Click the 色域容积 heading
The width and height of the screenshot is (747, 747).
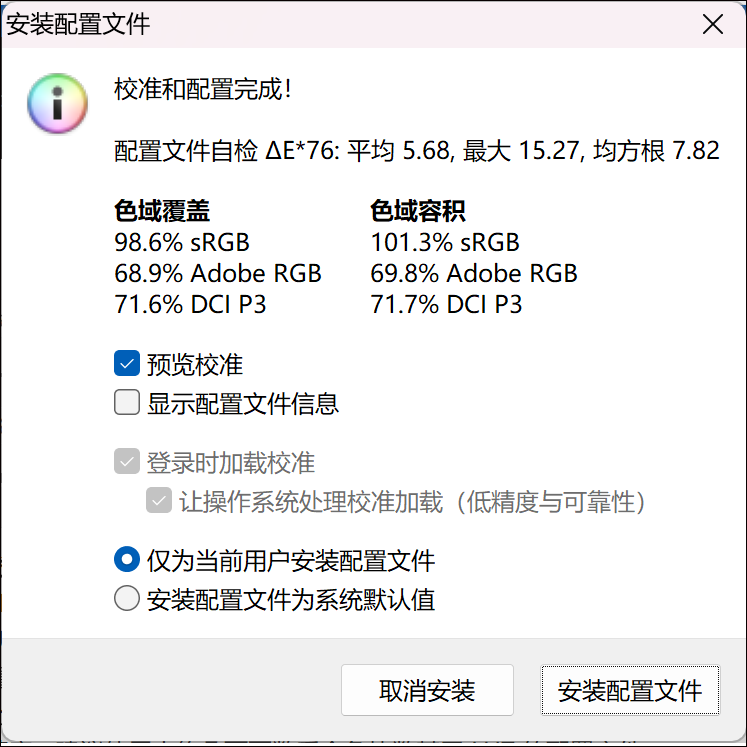click(x=418, y=211)
